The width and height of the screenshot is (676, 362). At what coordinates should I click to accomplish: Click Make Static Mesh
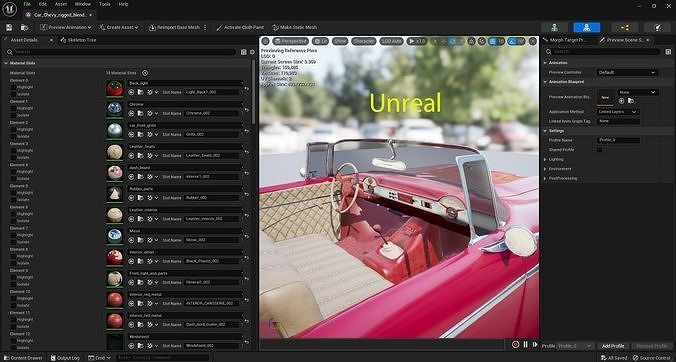(x=294, y=27)
